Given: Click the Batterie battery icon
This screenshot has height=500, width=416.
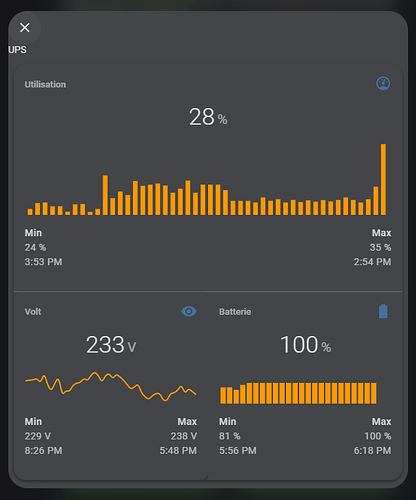Looking at the screenshot, I should [x=383, y=311].
